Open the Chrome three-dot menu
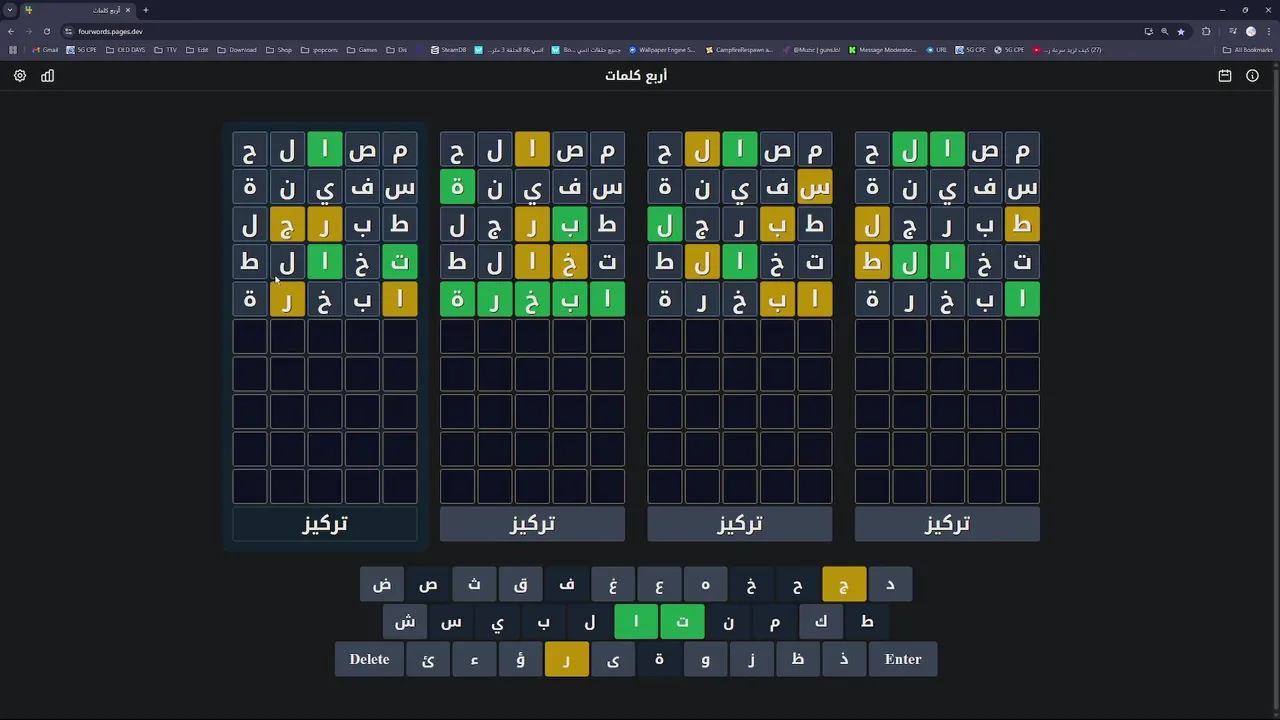 pyautogui.click(x=1268, y=31)
